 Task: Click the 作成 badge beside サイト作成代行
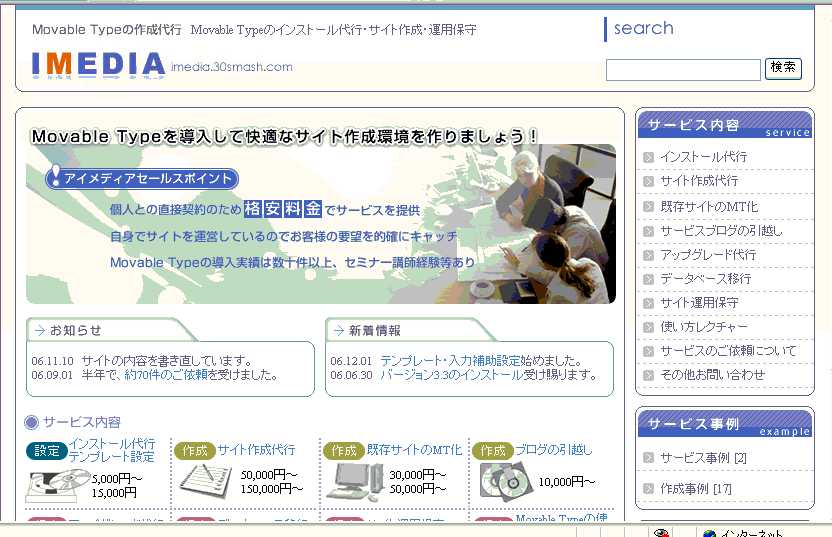[194, 451]
